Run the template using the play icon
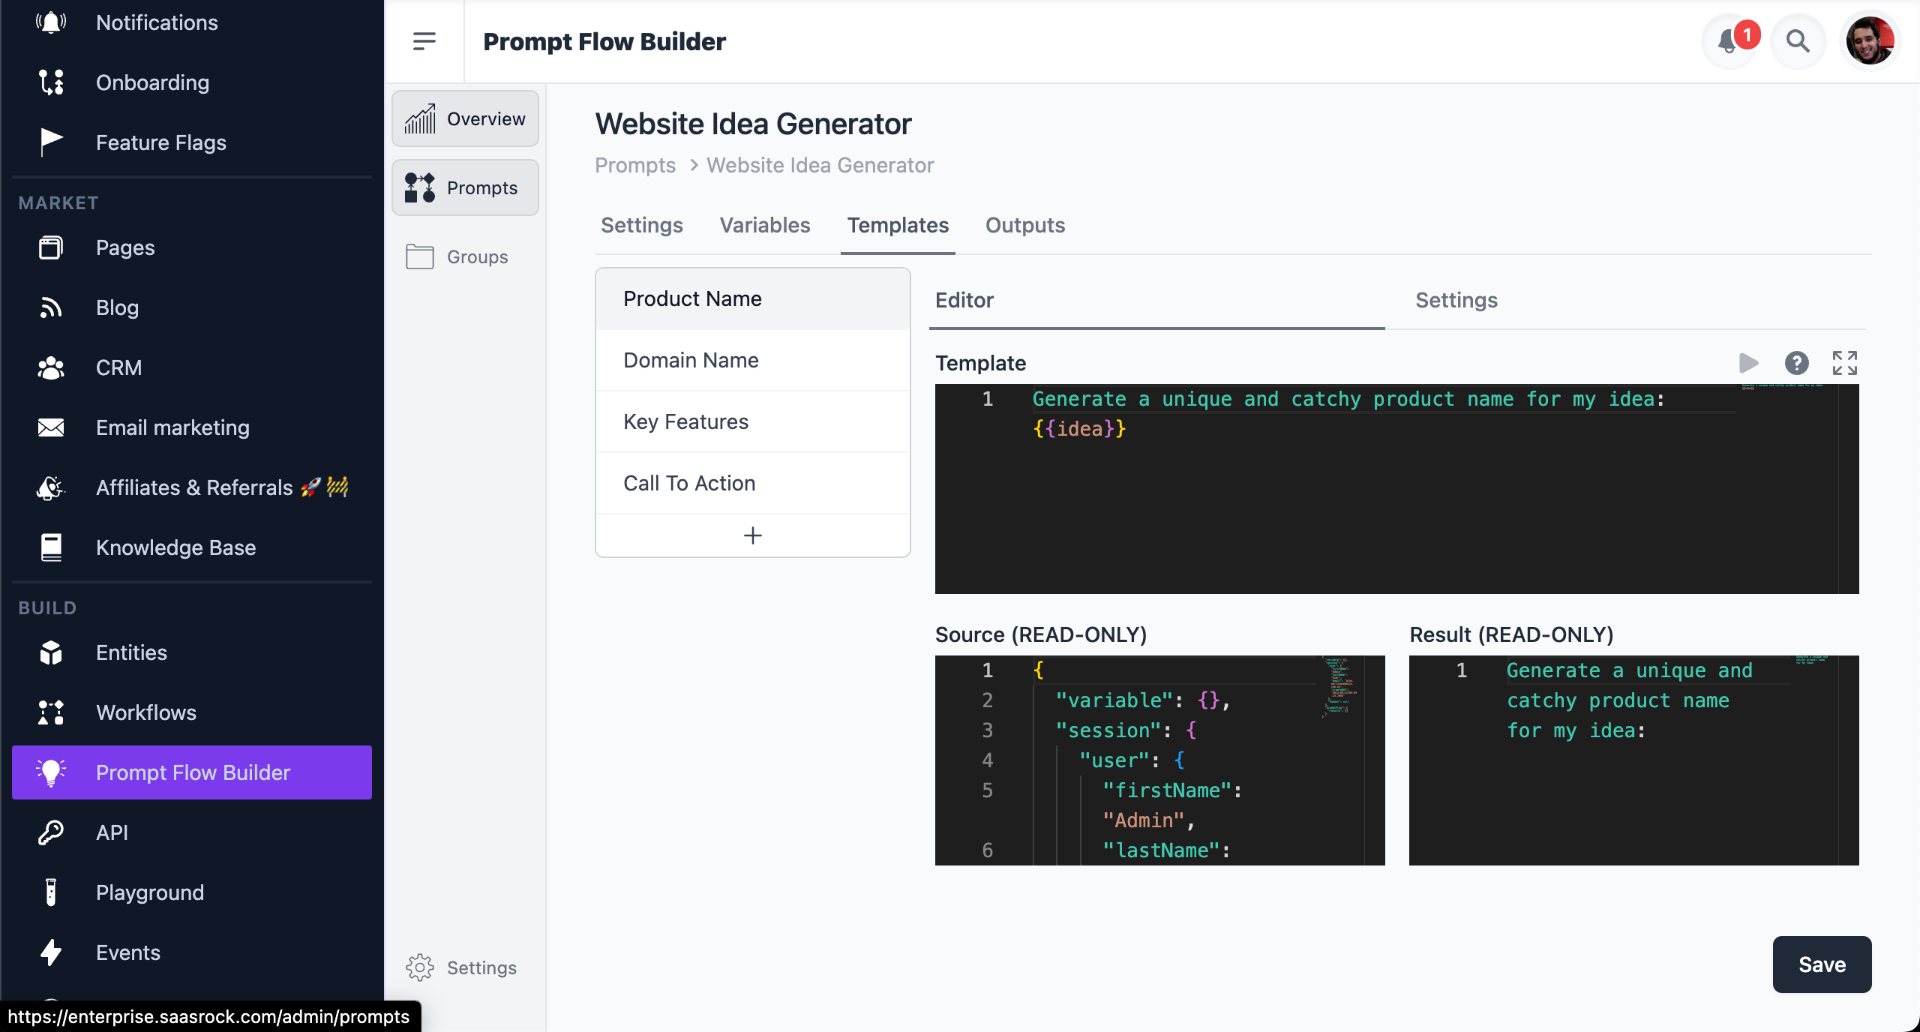 (x=1749, y=363)
